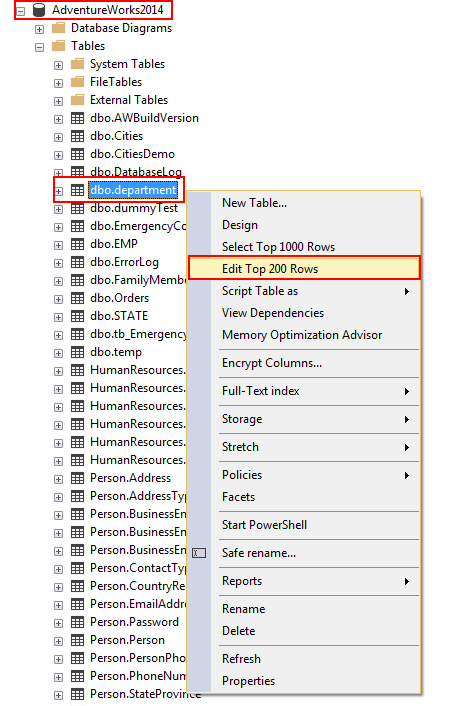Choose Edit Top 200 Rows
475x706 pixels.
click(304, 269)
